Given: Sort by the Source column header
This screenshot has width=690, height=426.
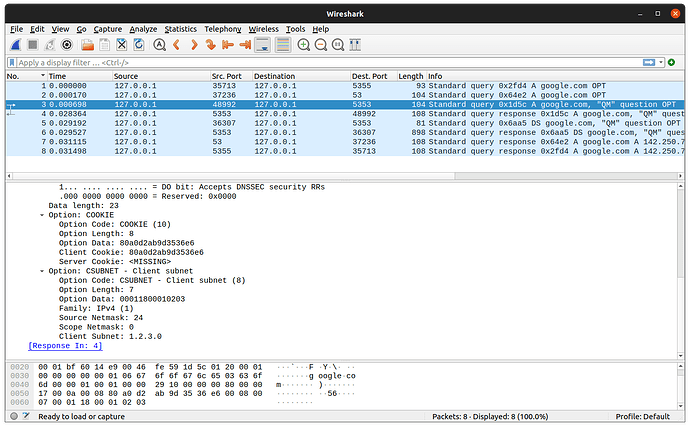Looking at the screenshot, I should 161,76.
